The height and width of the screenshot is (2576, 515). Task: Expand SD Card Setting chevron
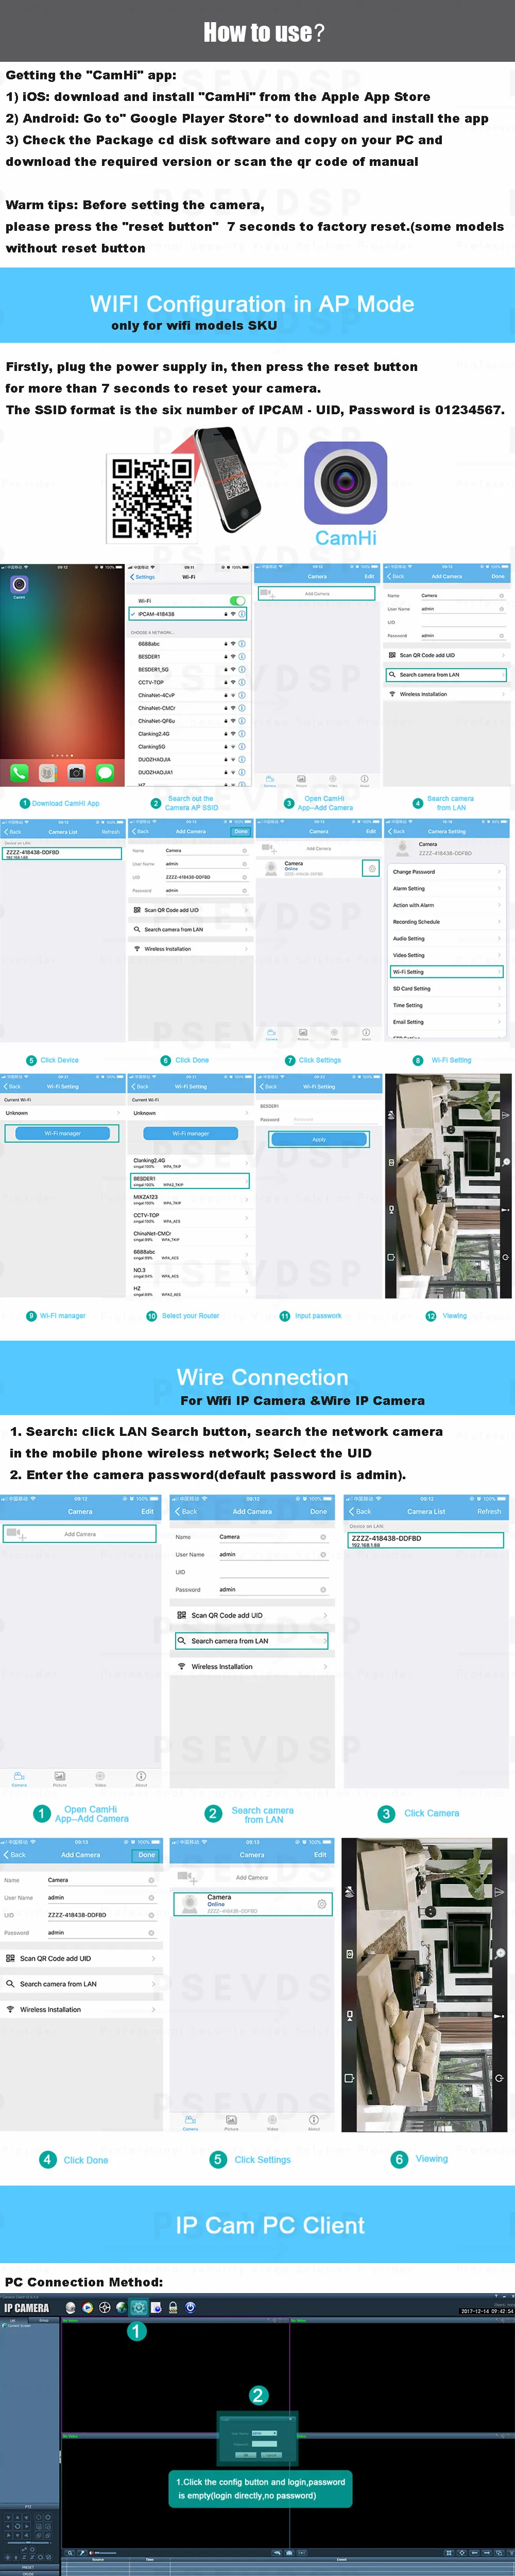click(499, 988)
